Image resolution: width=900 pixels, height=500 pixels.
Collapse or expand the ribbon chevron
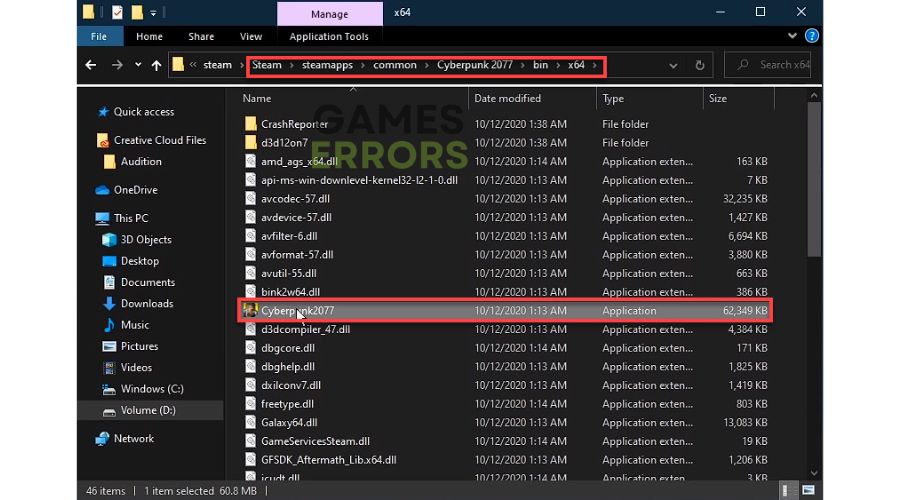(792, 36)
